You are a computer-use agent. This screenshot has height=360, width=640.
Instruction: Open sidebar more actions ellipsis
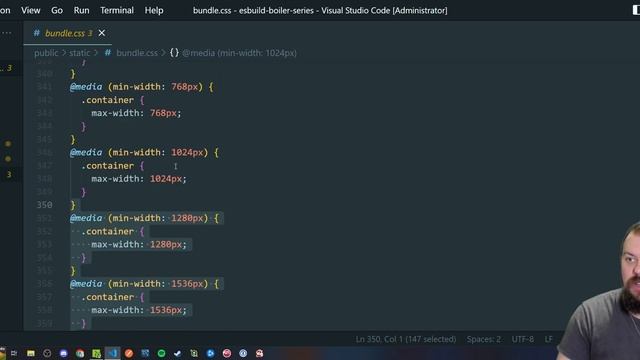tap(7, 33)
